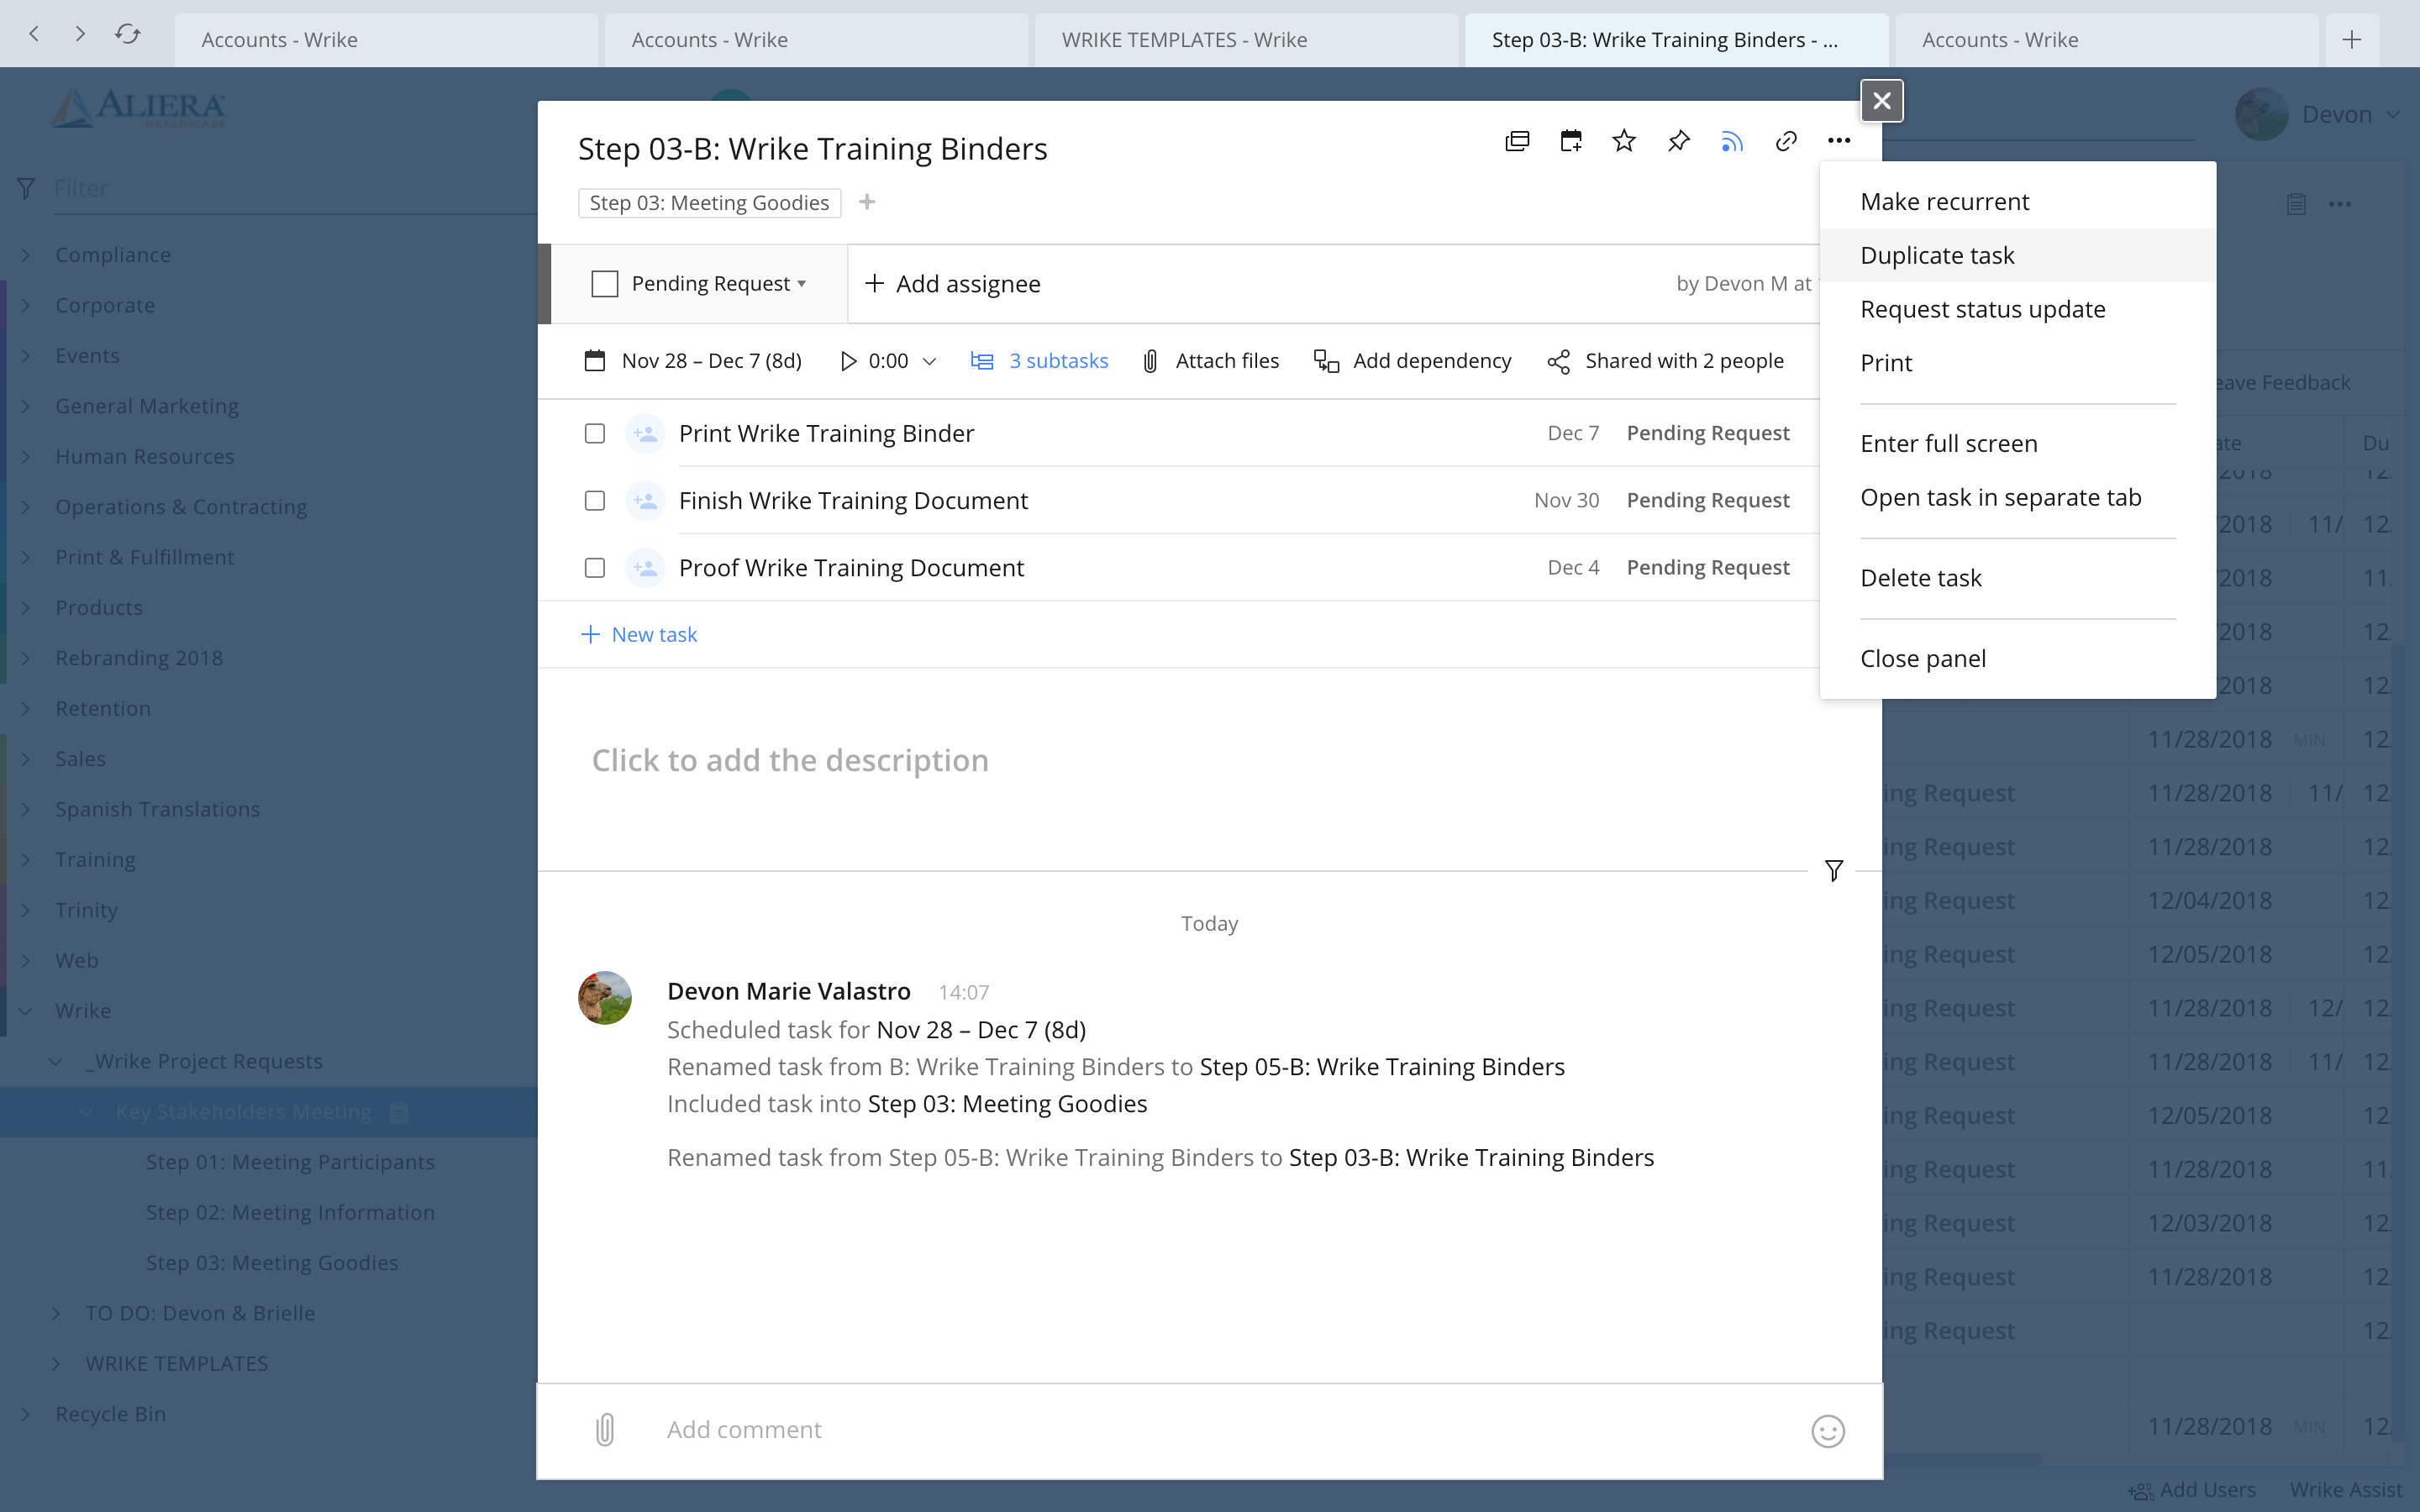Image resolution: width=2420 pixels, height=1512 pixels.
Task: Open the Pending Request status dropdown
Action: 718,284
